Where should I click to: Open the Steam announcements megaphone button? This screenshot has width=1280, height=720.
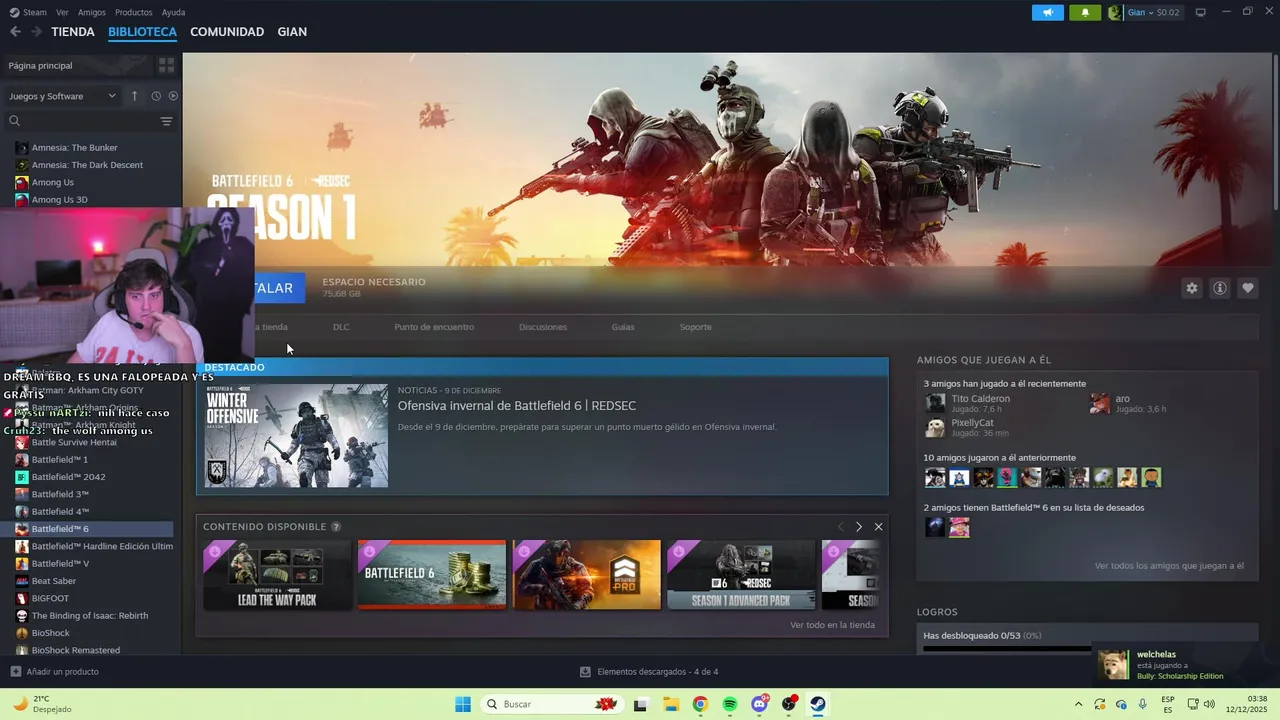[1048, 12]
